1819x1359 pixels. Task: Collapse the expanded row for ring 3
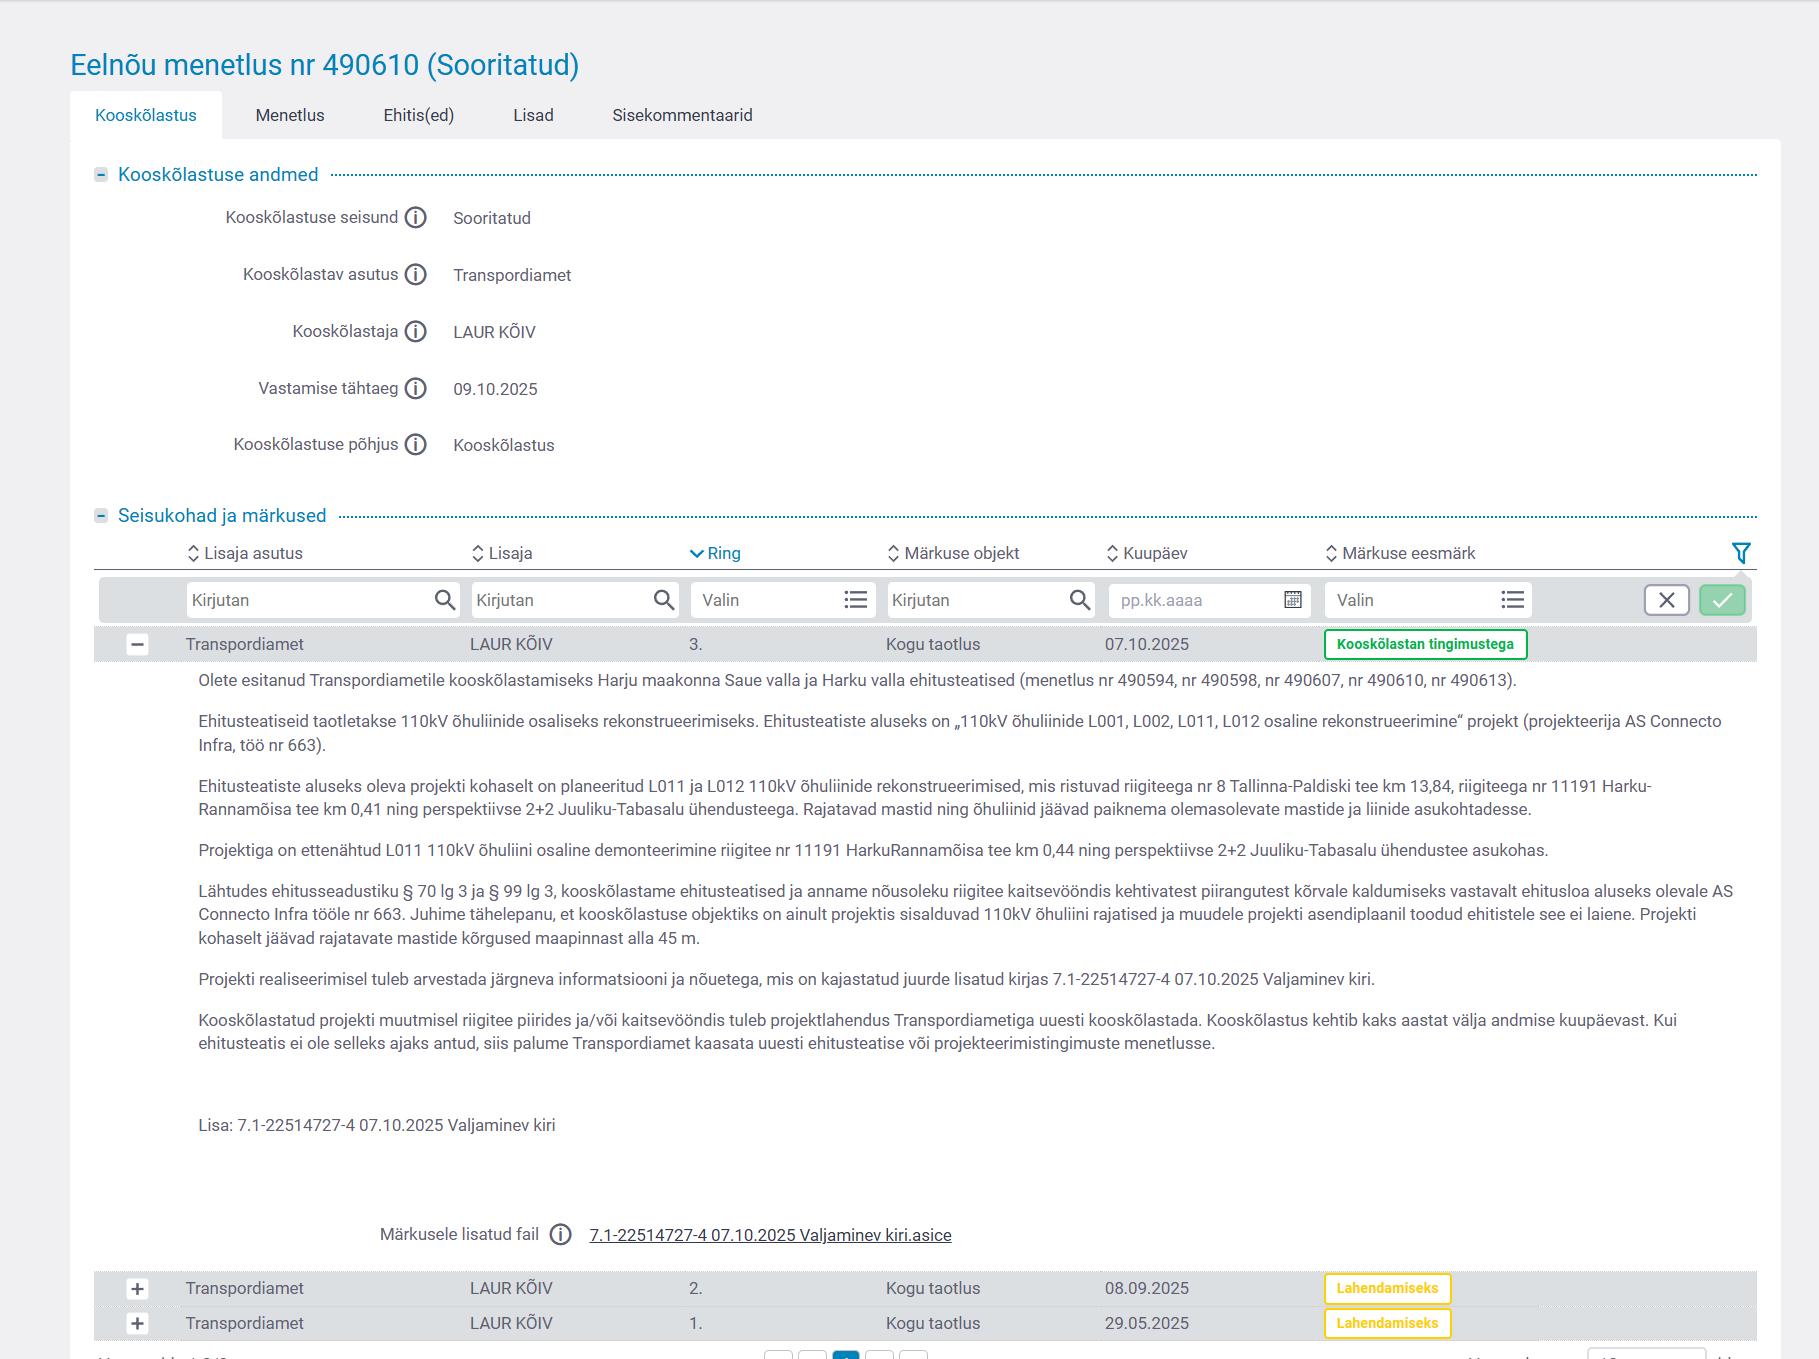point(137,645)
